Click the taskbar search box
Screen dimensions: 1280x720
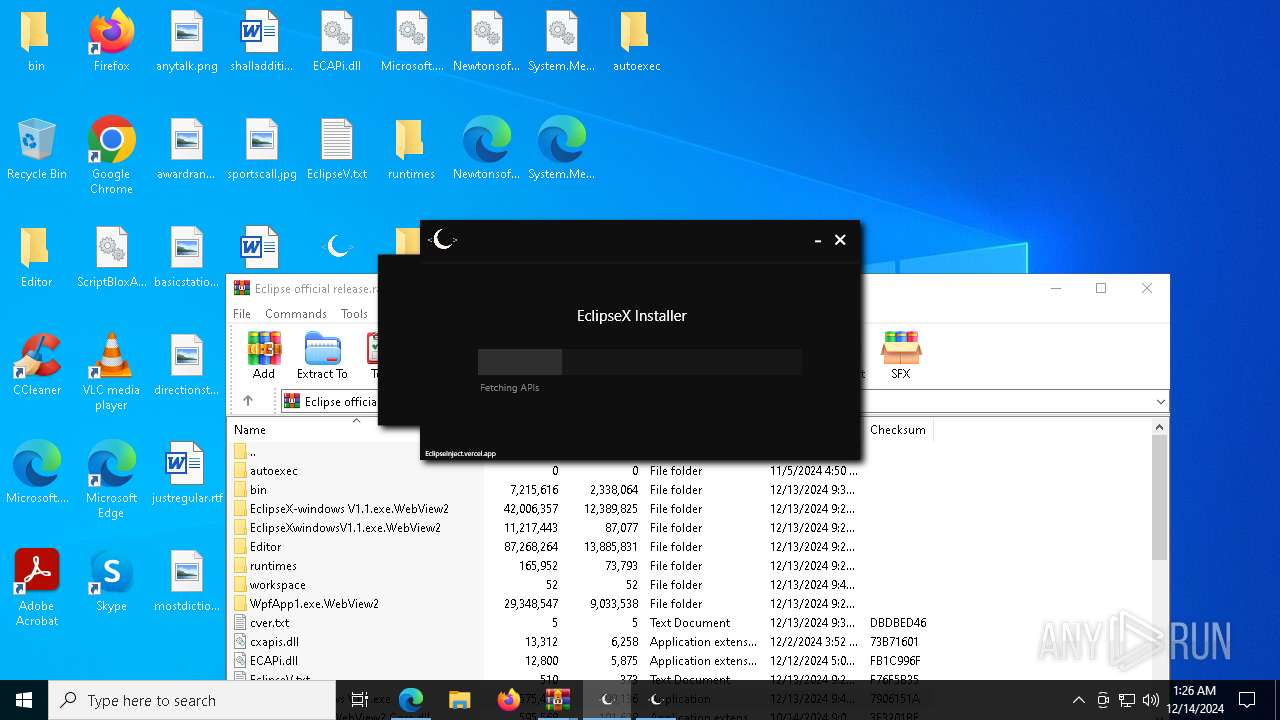point(192,700)
